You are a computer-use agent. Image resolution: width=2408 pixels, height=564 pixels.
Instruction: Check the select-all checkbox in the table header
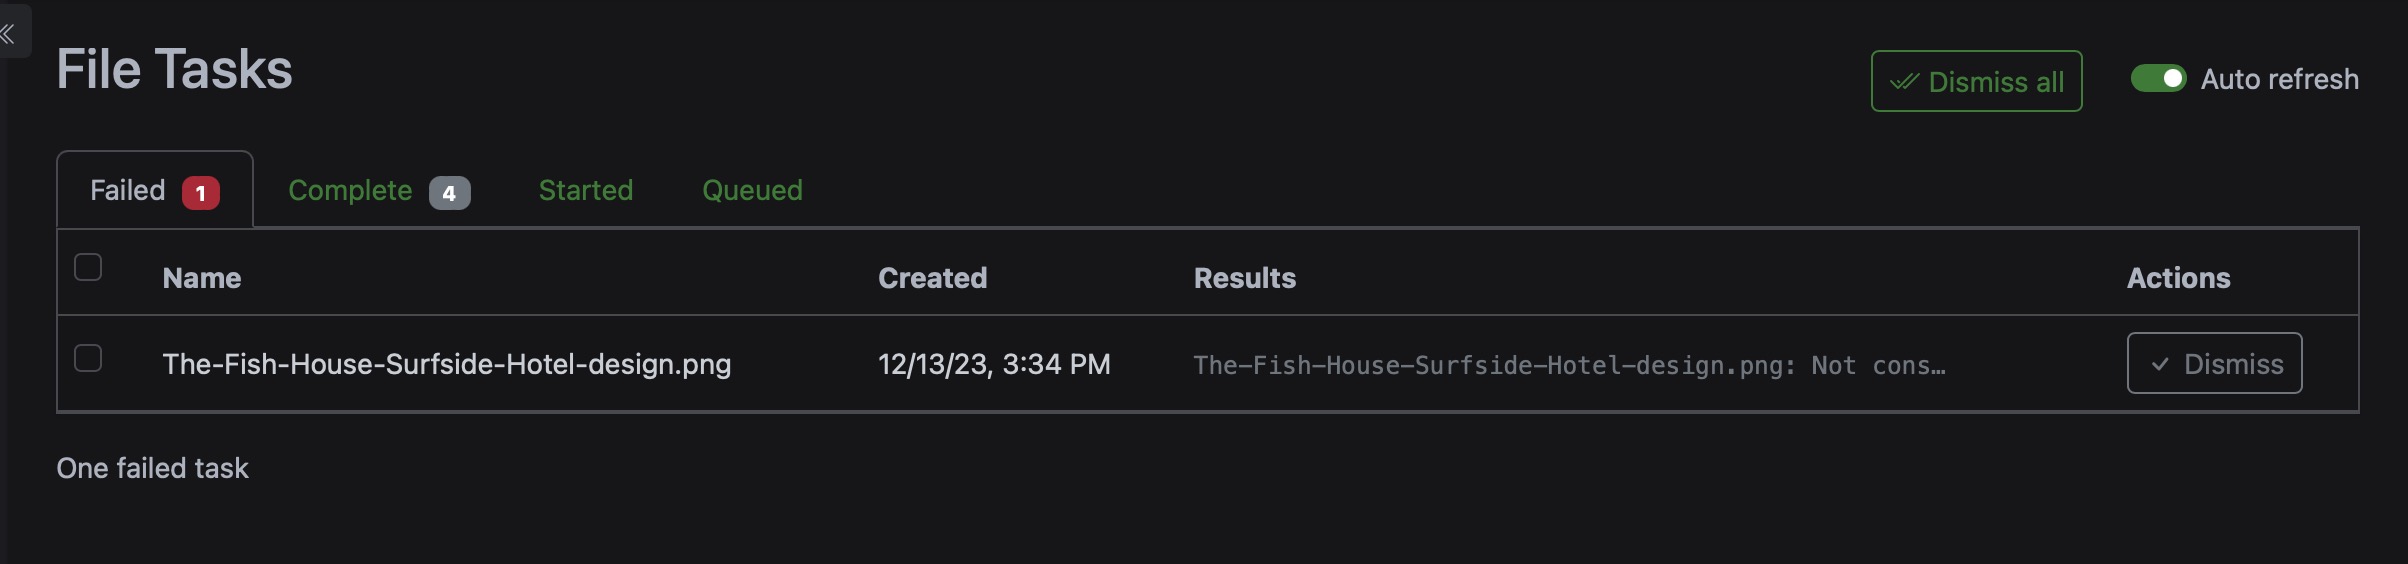[x=88, y=267]
